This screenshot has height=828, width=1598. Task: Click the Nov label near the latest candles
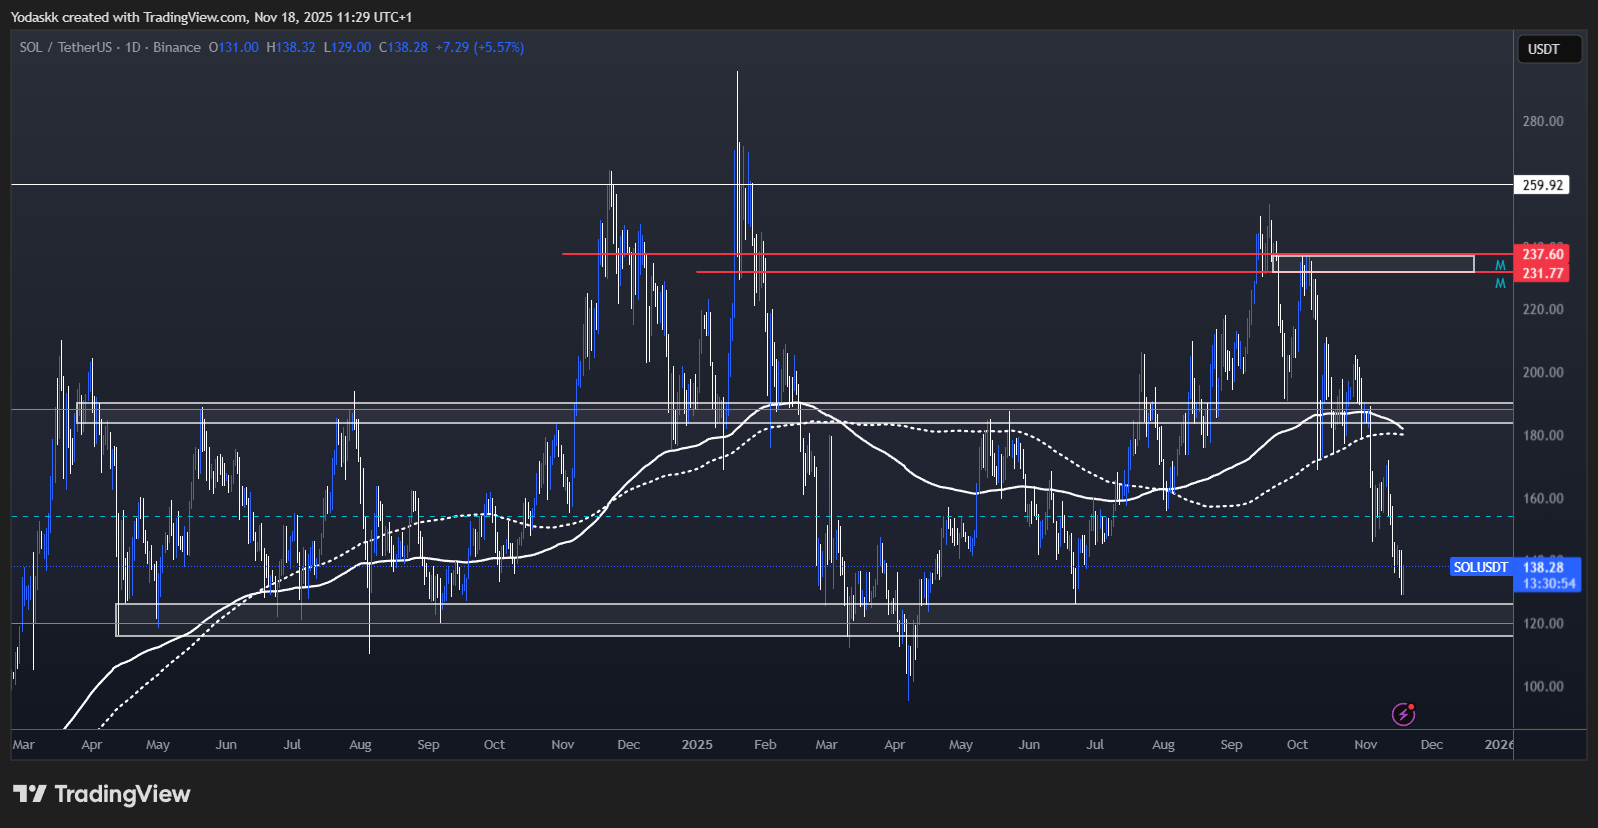[x=1365, y=745]
